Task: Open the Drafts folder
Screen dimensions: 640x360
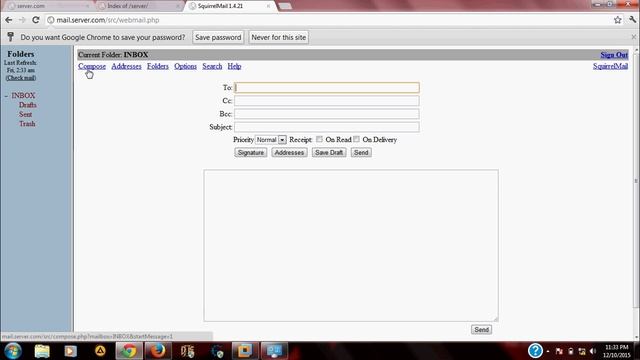Action: [x=27, y=105]
